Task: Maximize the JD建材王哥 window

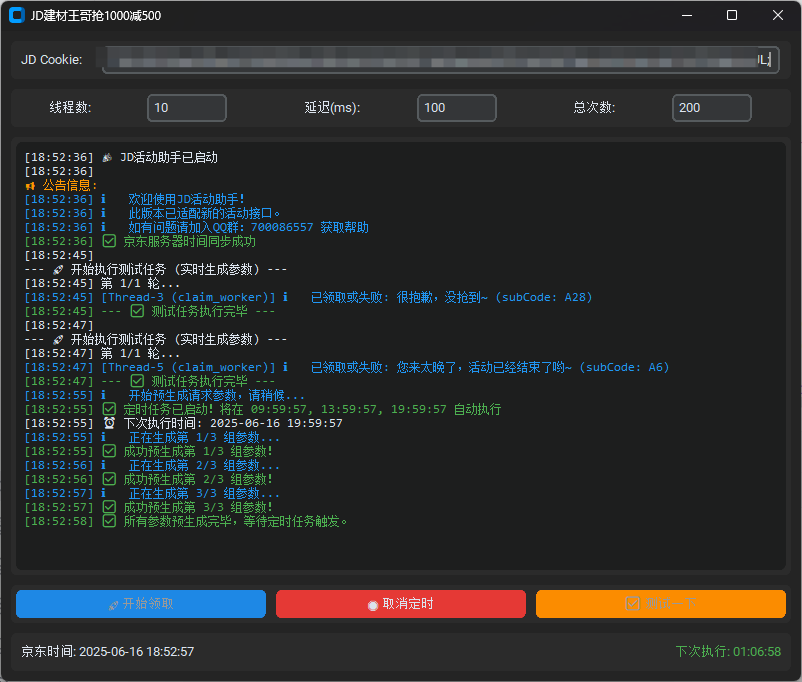Action: tap(732, 16)
